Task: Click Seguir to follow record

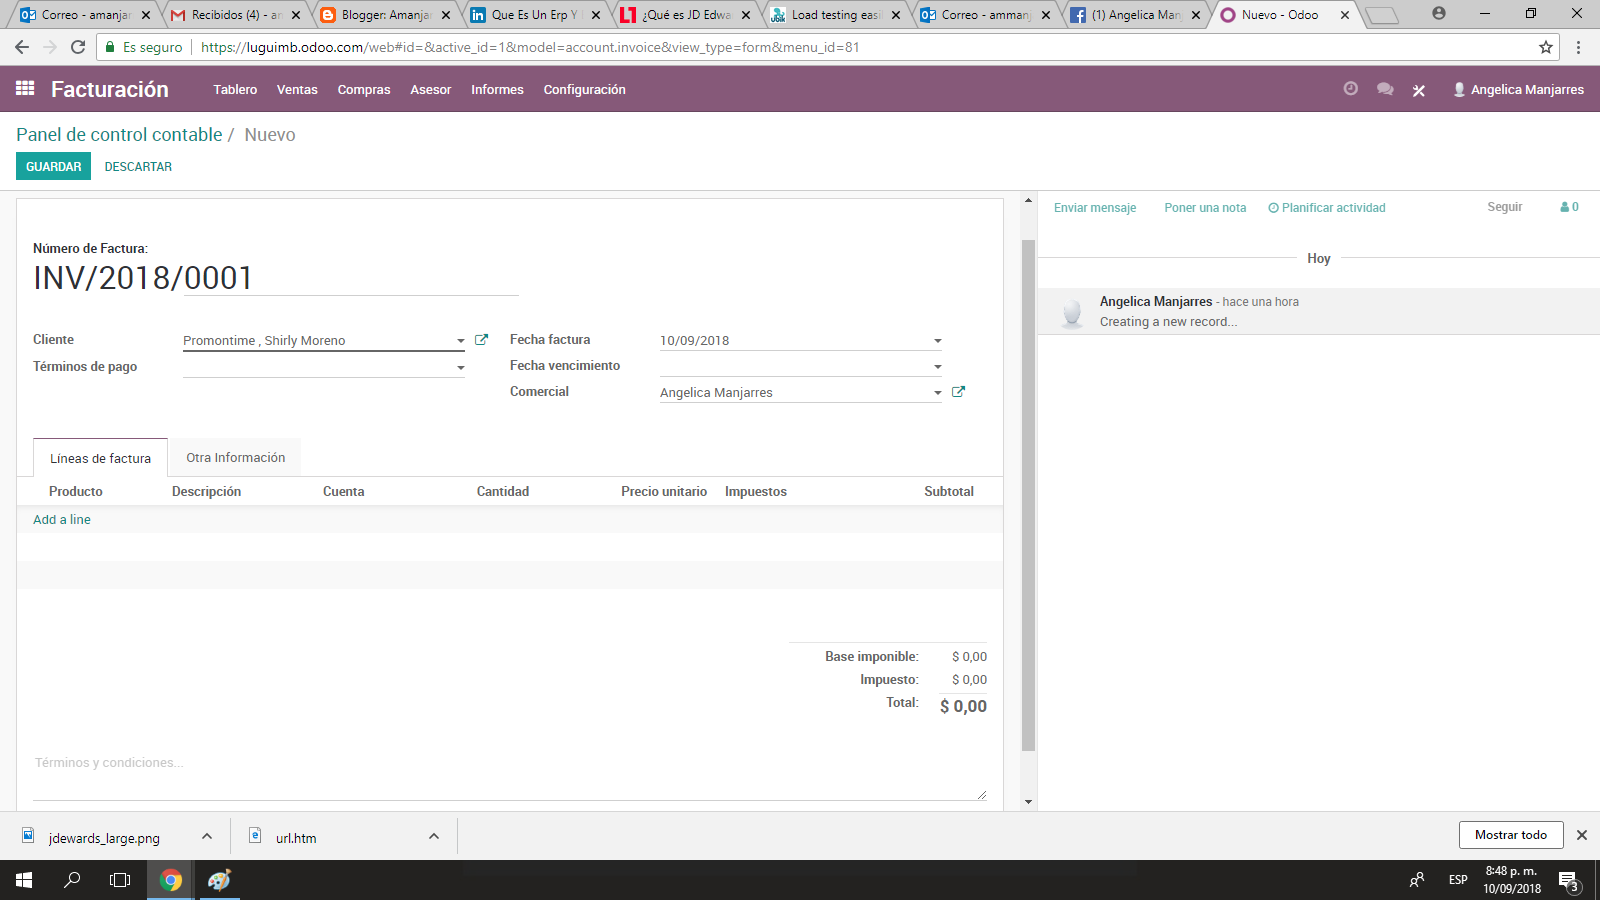Action: click(x=1505, y=207)
